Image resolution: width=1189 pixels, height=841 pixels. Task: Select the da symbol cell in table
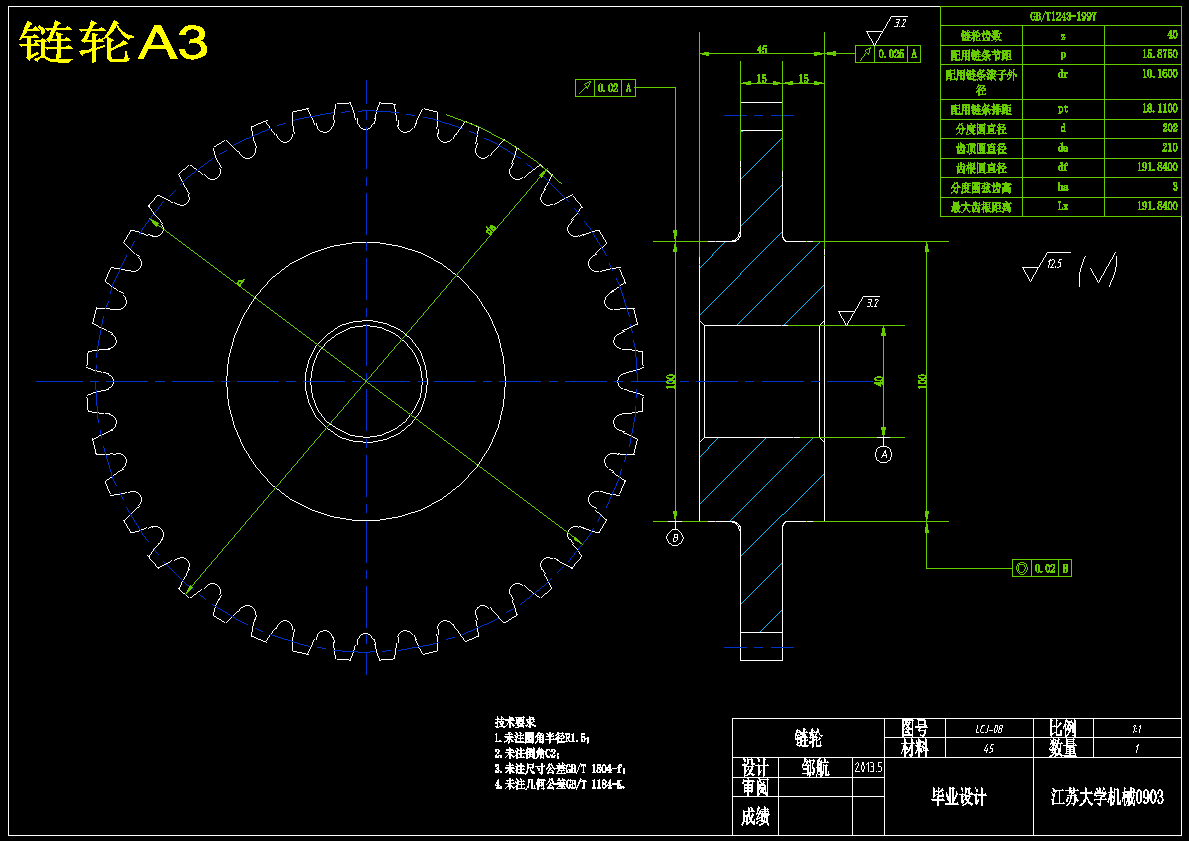(x=1063, y=149)
